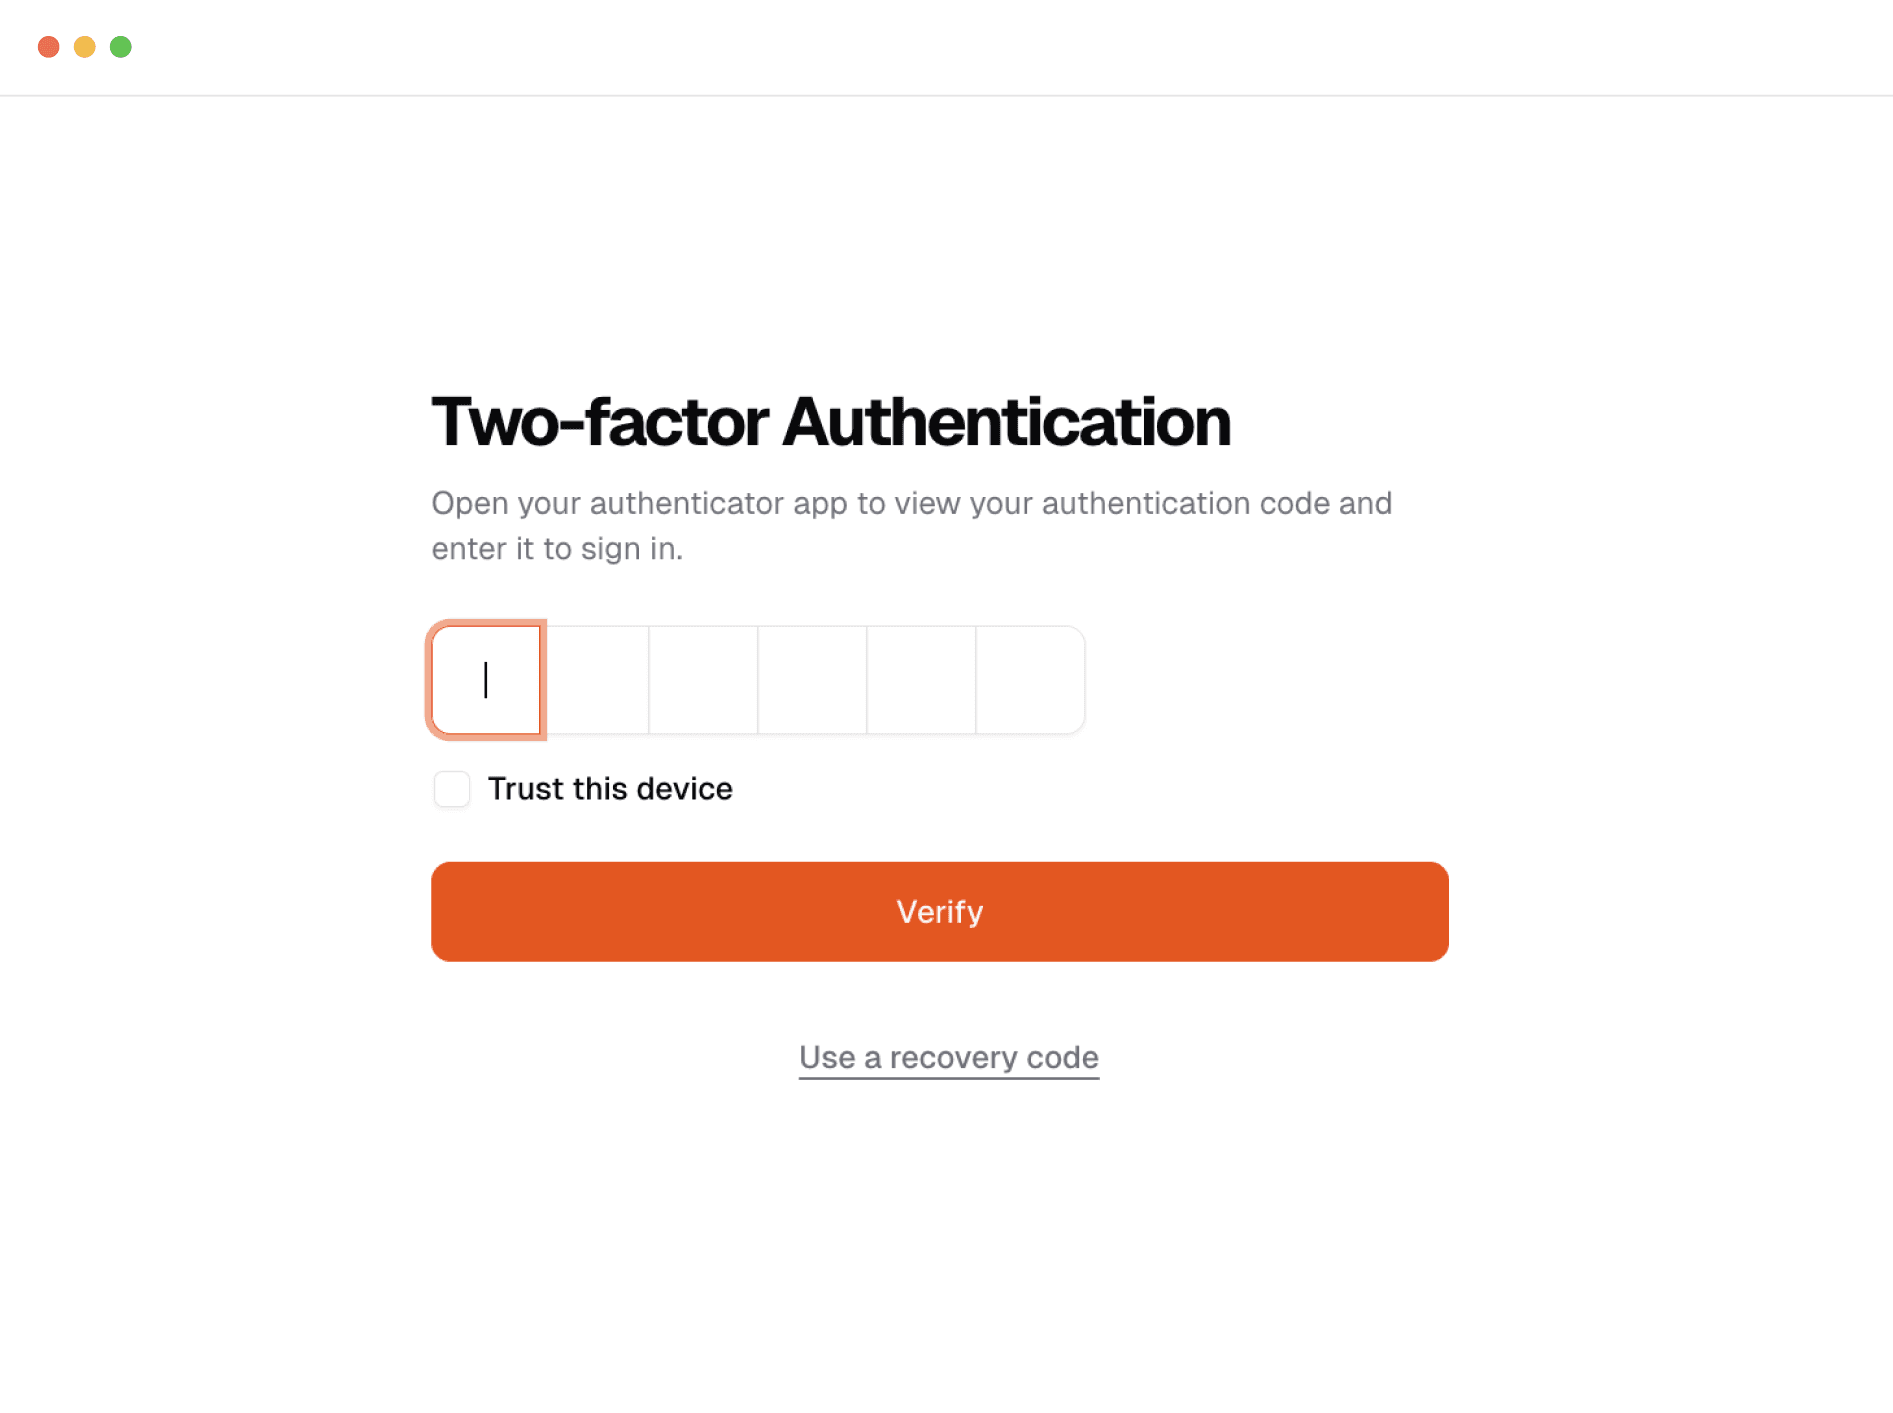Click Verify to submit the code

point(939,911)
